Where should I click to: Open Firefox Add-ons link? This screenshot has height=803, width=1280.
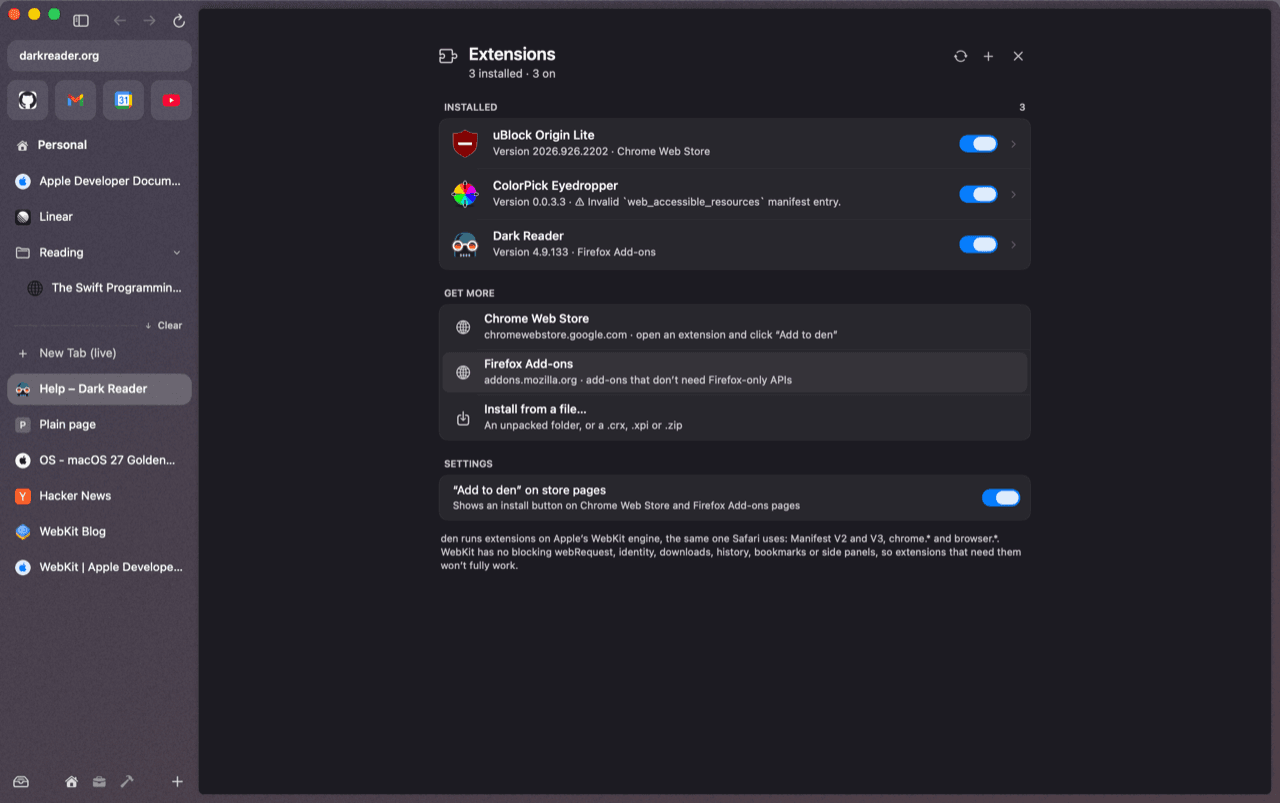(x=735, y=372)
